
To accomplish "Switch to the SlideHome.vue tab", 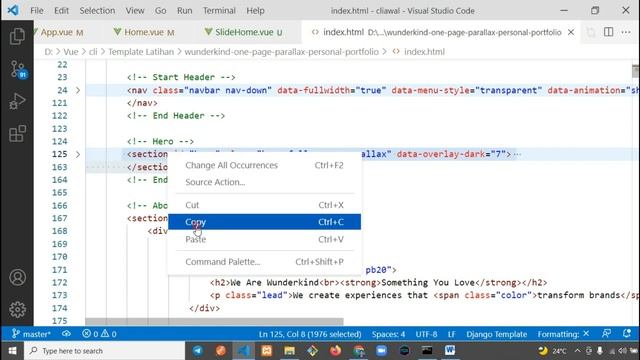I will click(244, 32).
